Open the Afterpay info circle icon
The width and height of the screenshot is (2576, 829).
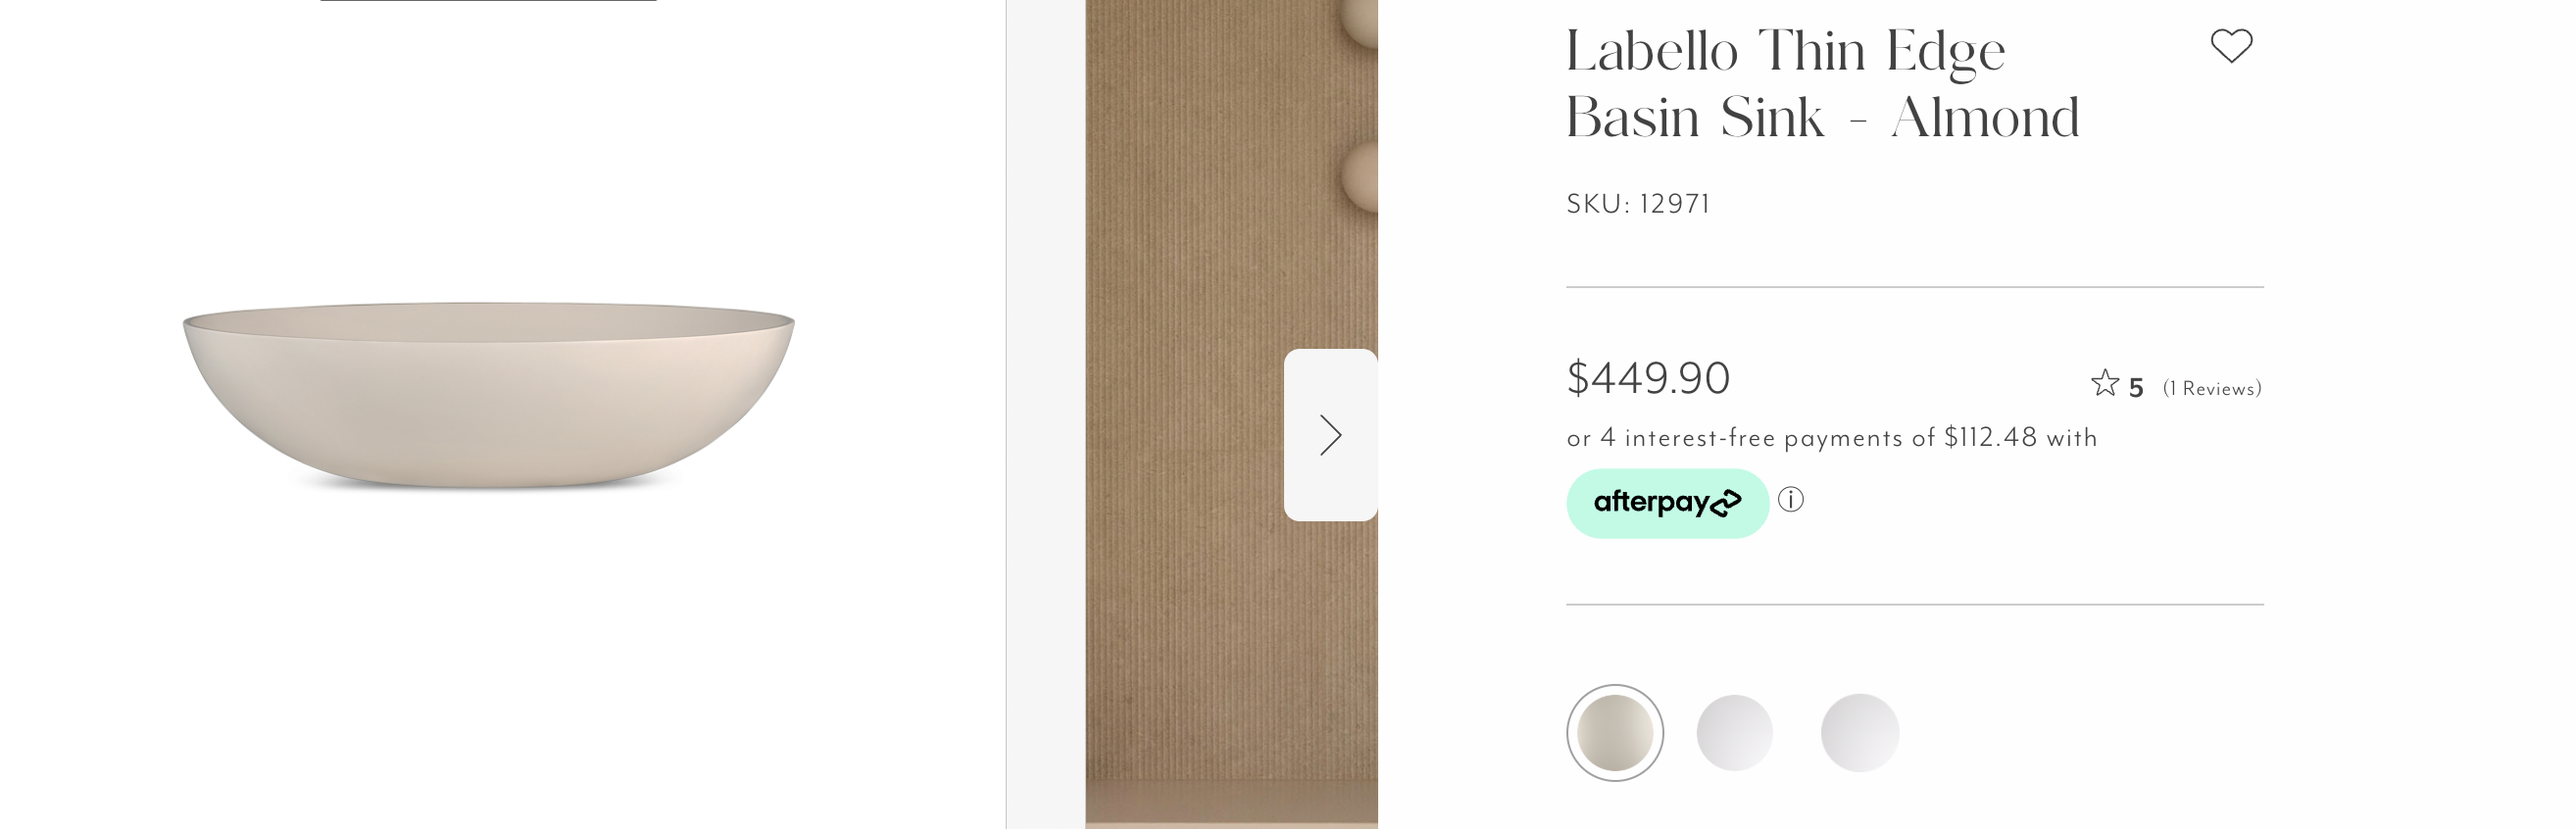(1791, 499)
